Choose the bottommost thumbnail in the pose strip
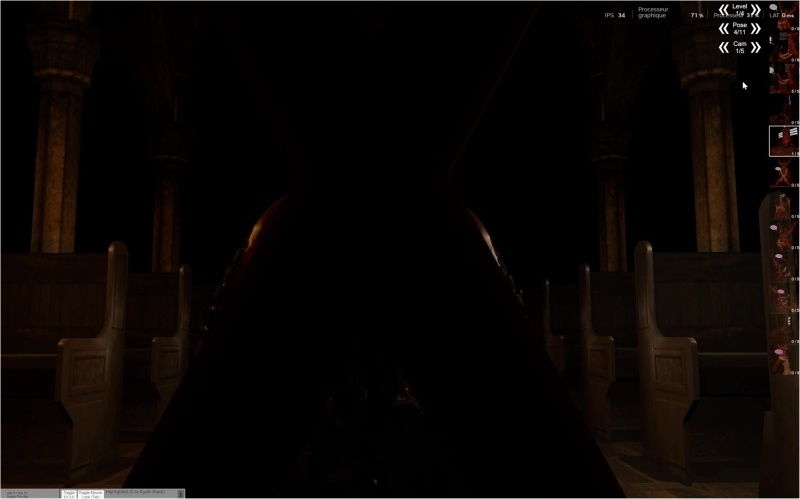The image size is (800, 499). 783,358
